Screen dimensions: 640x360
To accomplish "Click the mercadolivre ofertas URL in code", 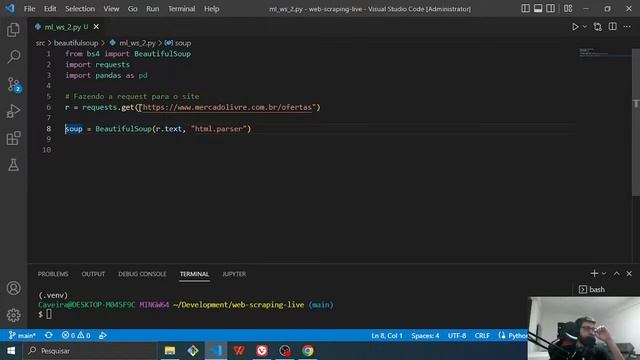I will 227,107.
